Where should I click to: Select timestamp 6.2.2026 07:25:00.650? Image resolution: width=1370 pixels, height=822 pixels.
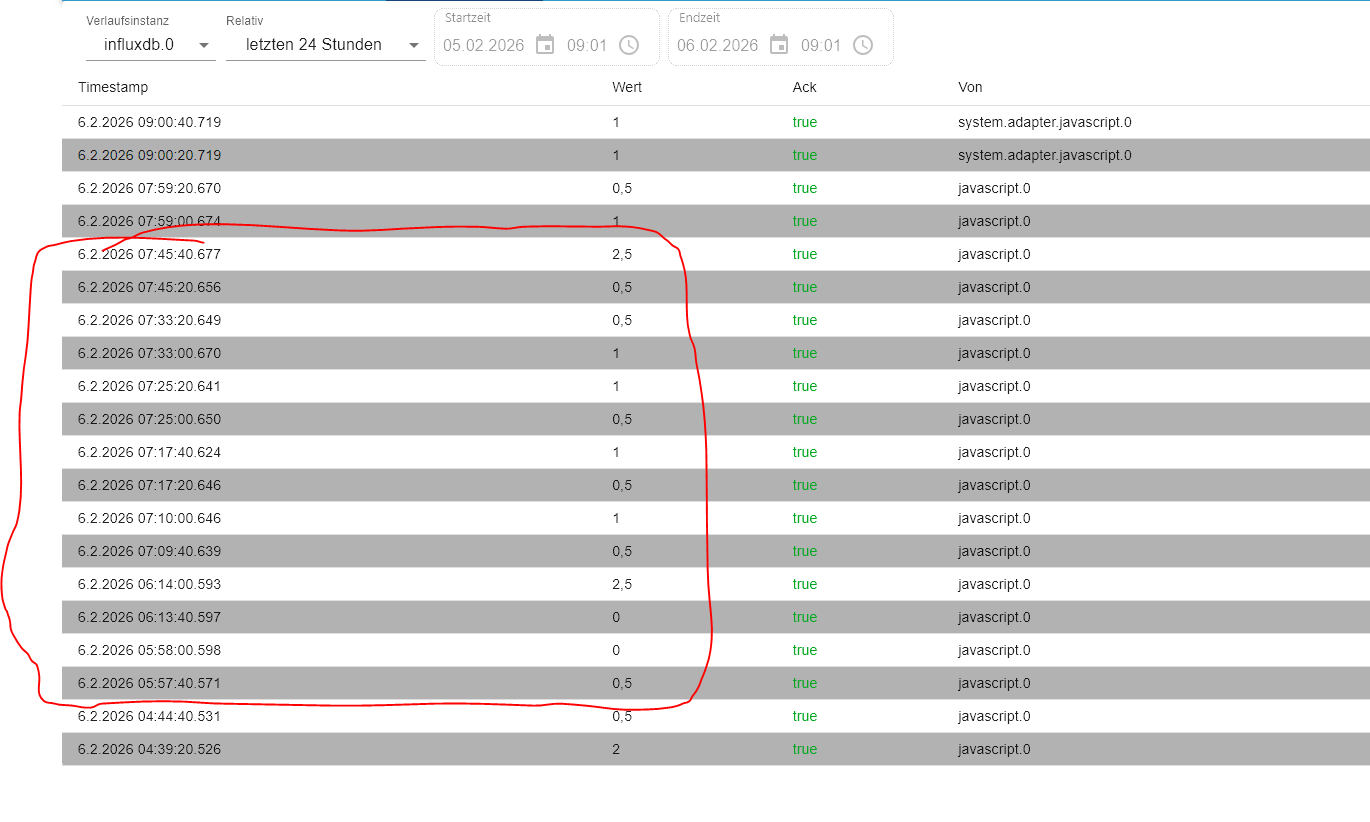coord(149,419)
